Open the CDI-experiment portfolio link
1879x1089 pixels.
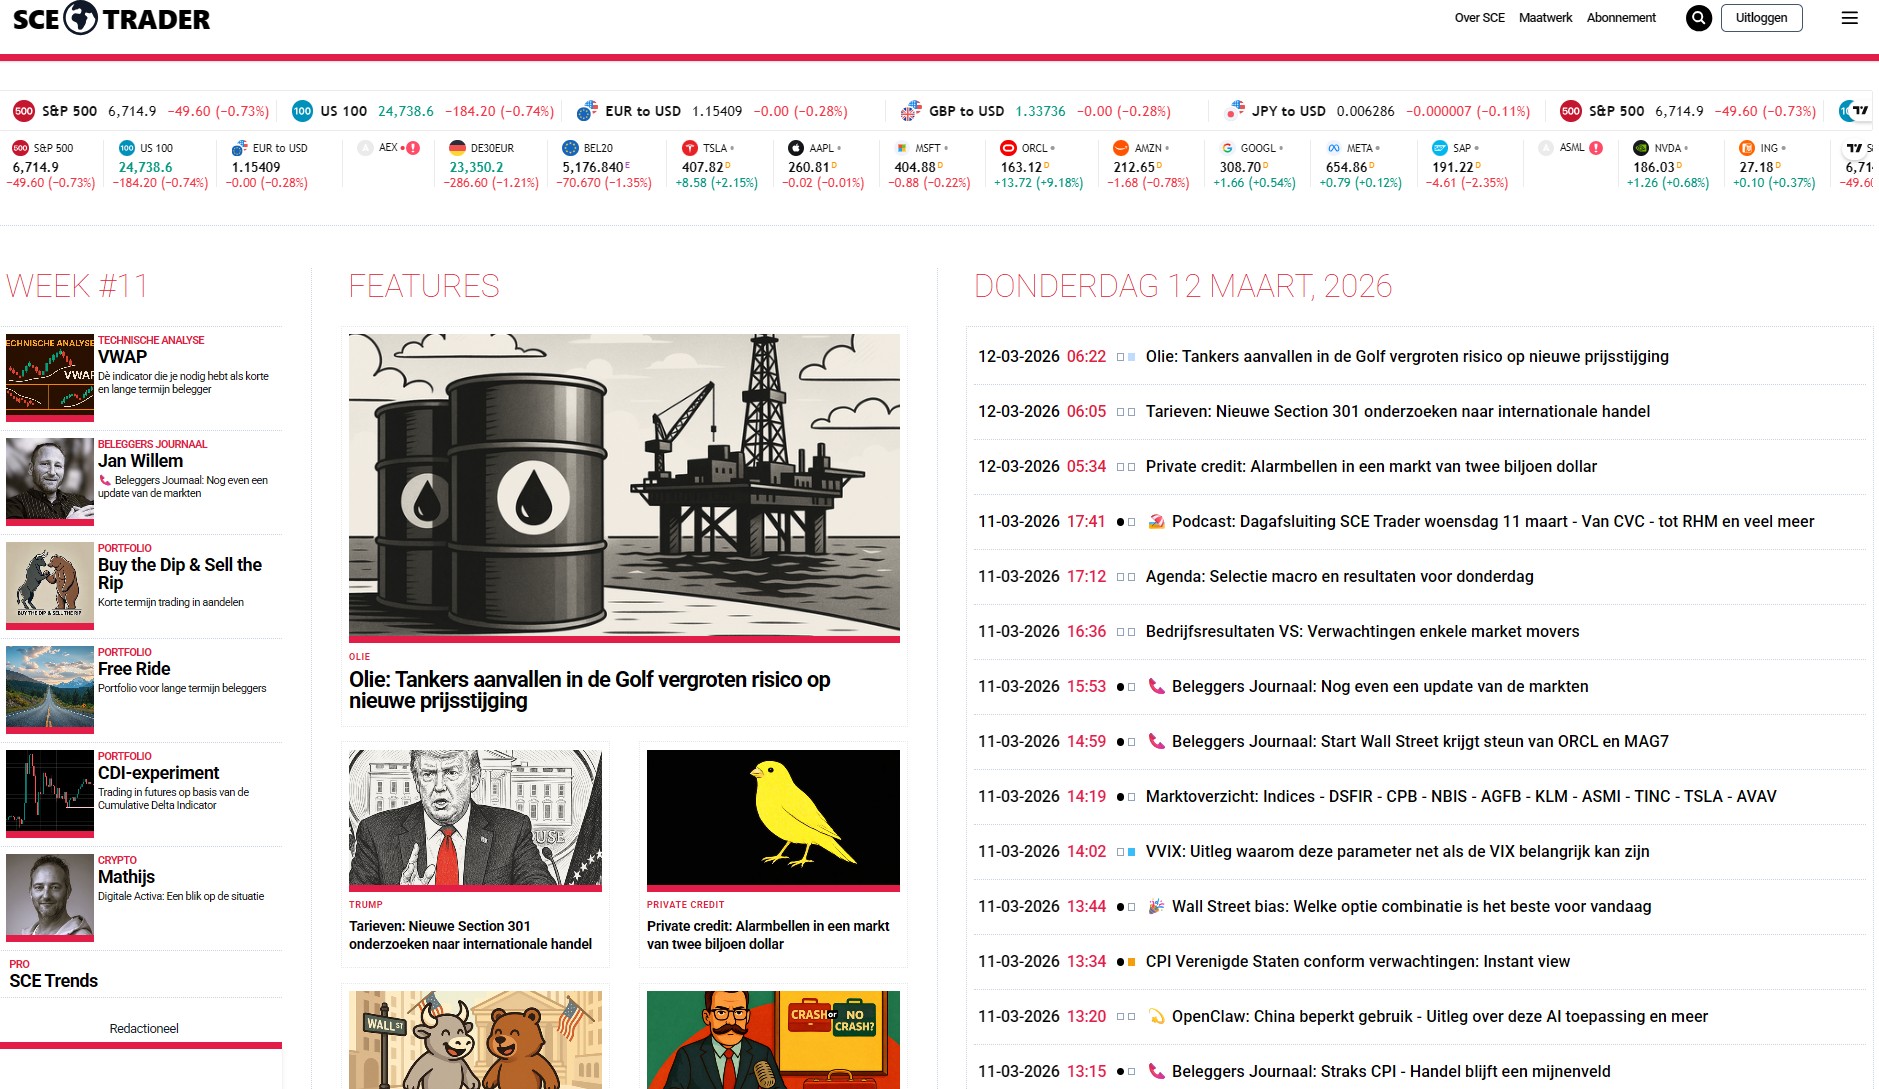tap(158, 773)
